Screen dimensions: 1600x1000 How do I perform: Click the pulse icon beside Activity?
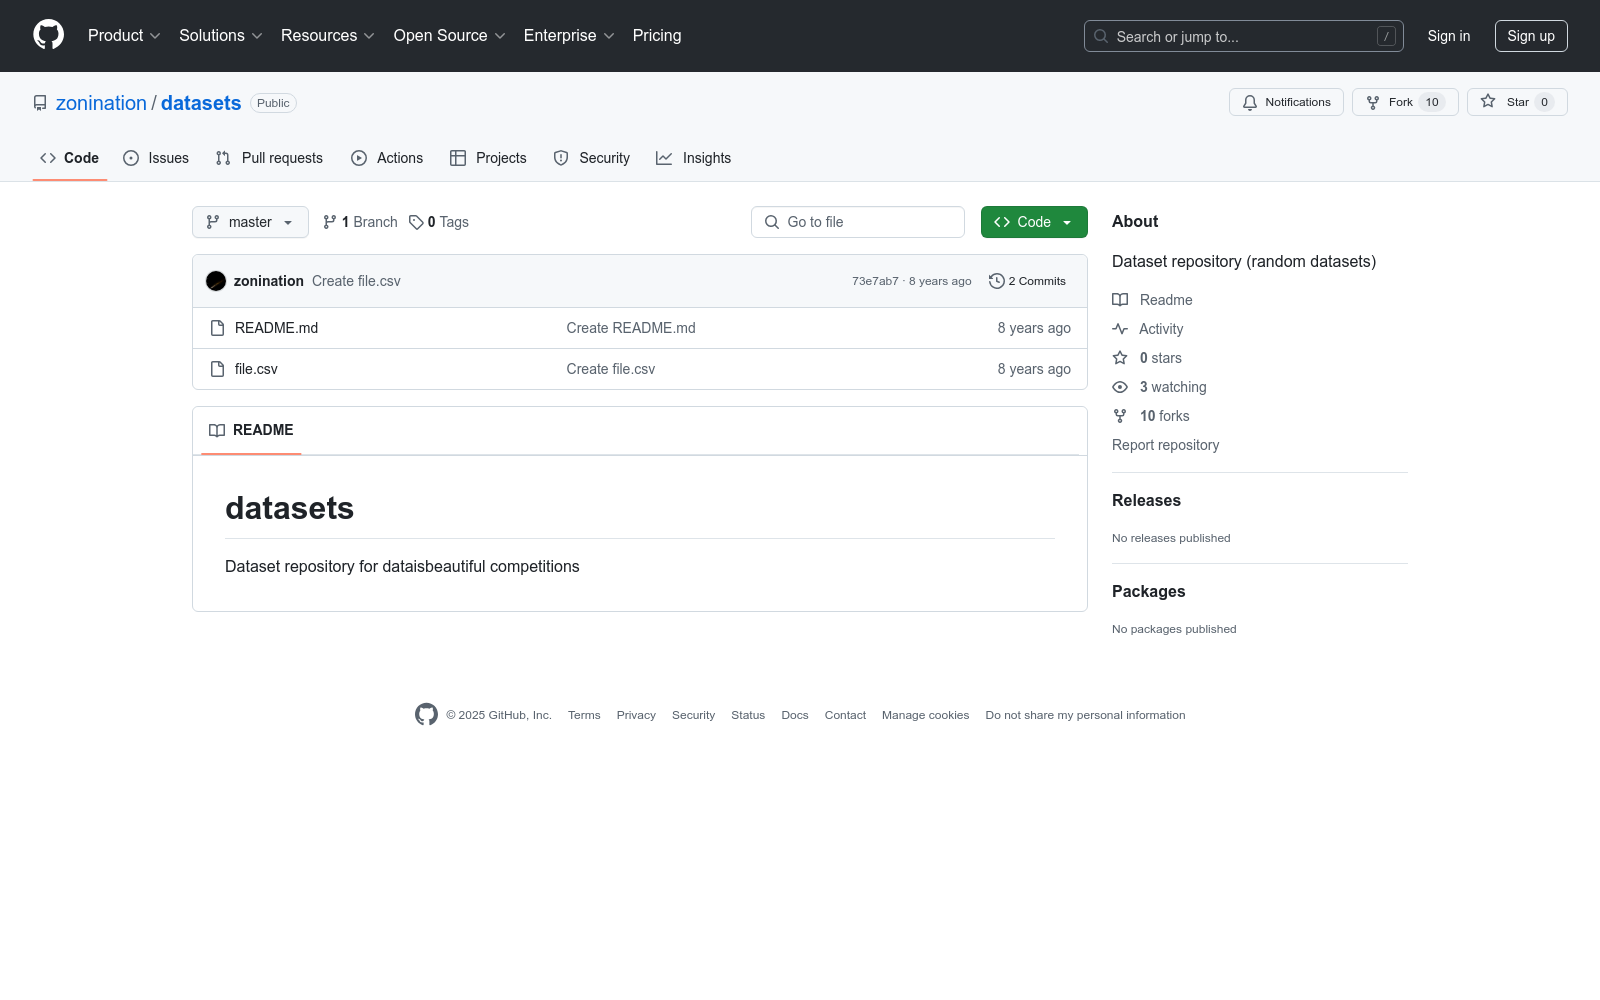coord(1120,329)
